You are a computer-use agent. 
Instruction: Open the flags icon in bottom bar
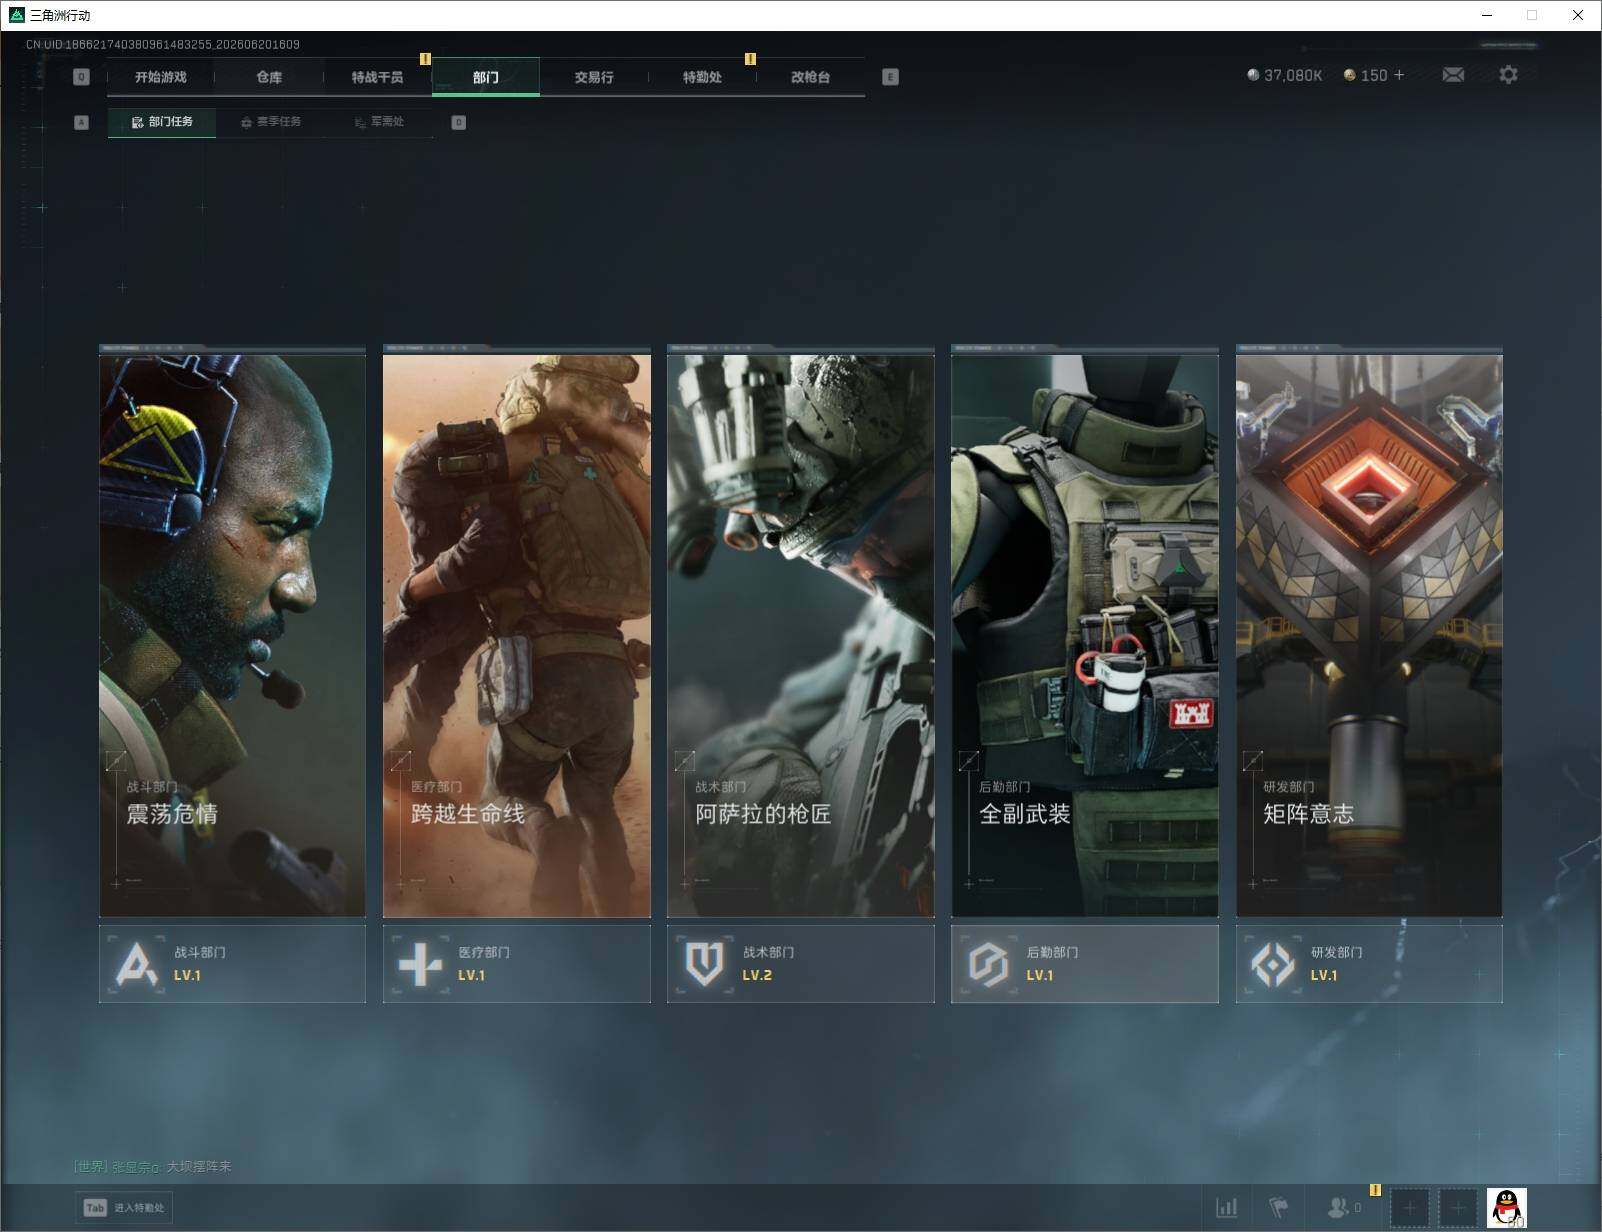[1279, 1208]
